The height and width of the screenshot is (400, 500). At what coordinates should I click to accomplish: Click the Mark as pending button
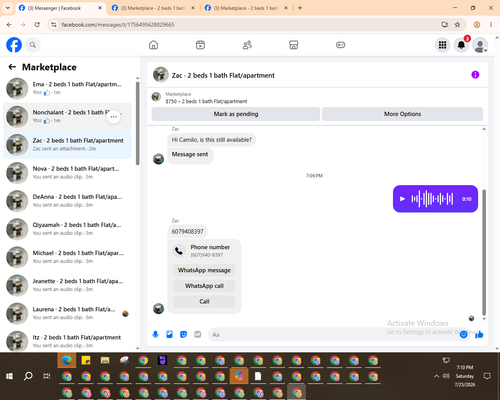pyautogui.click(x=236, y=114)
